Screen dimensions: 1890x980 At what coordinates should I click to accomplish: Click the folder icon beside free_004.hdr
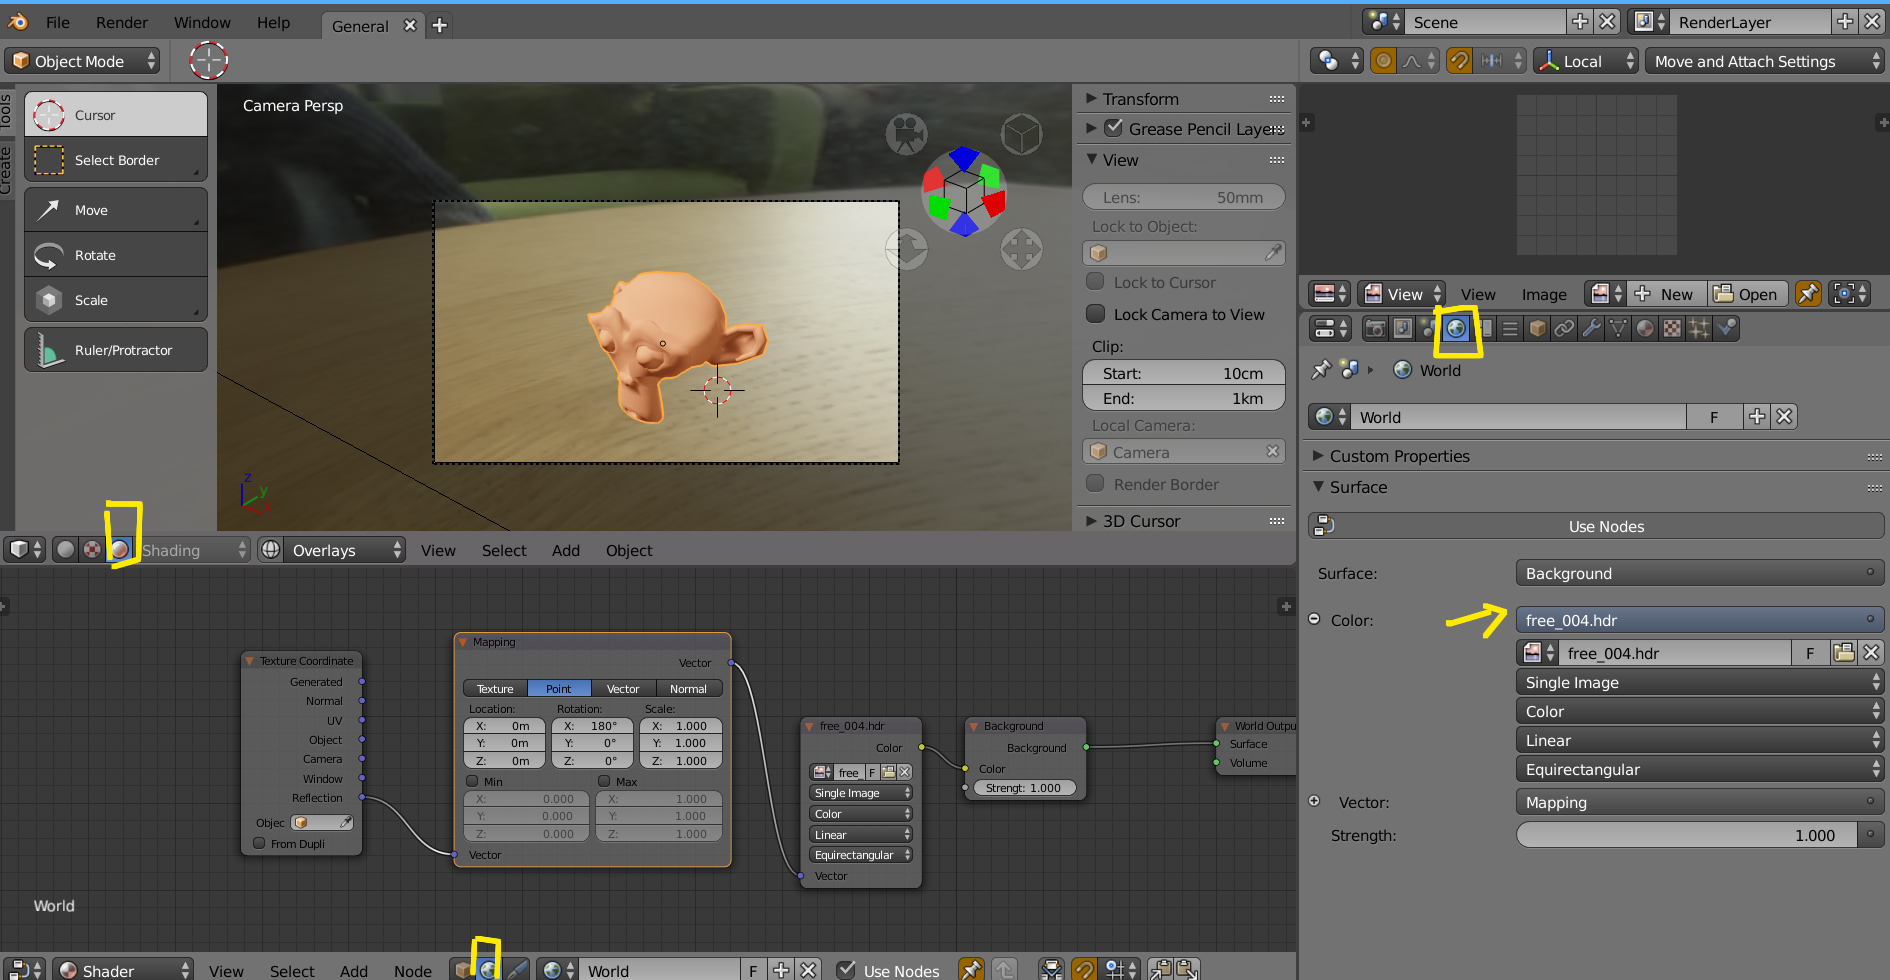click(1844, 653)
